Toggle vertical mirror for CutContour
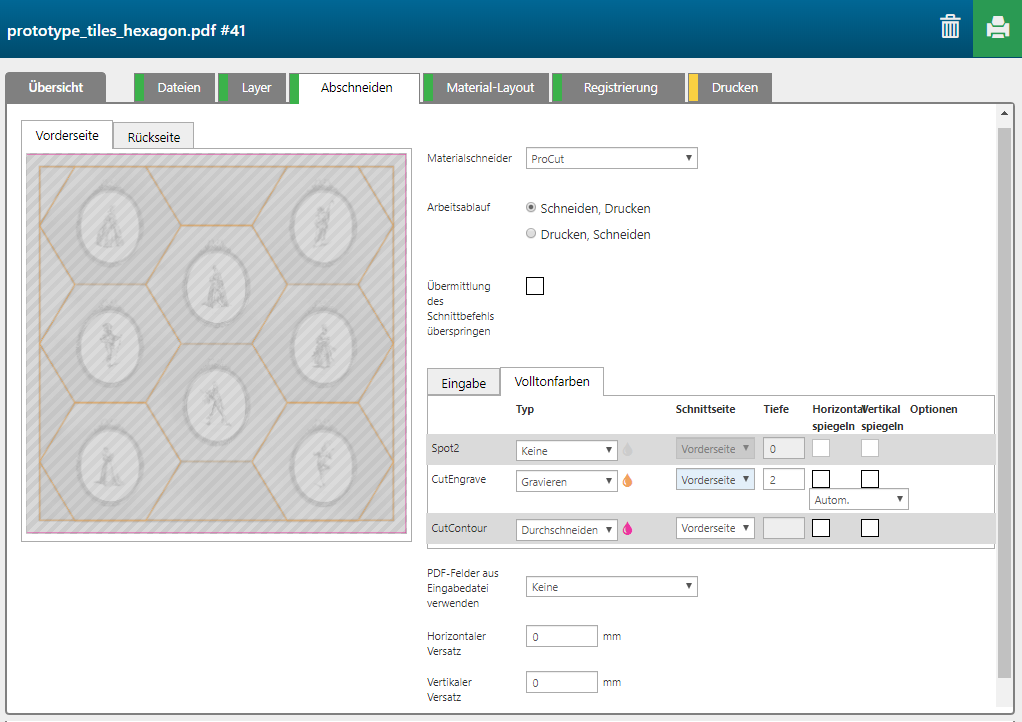1022x722 pixels. (870, 528)
